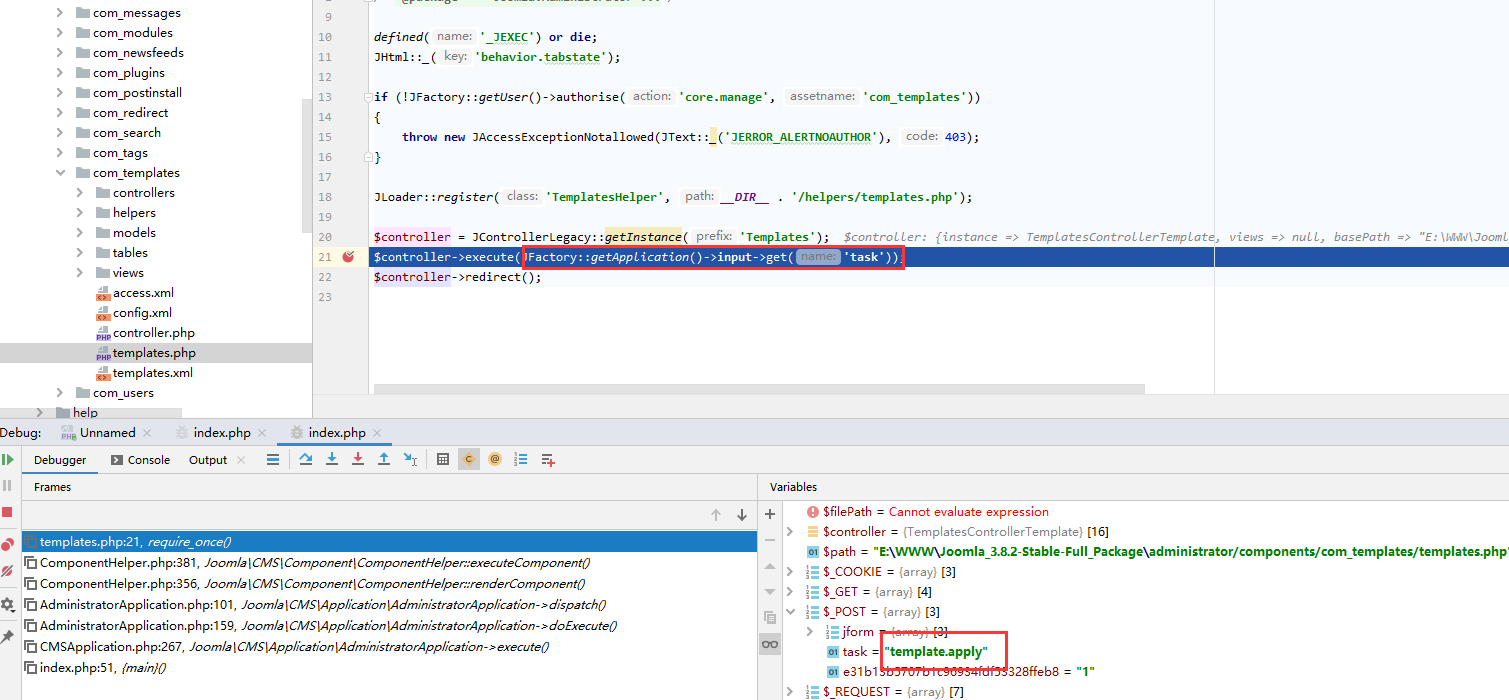Move the watch up in Variables
This screenshot has width=1509, height=700.
coord(770,566)
